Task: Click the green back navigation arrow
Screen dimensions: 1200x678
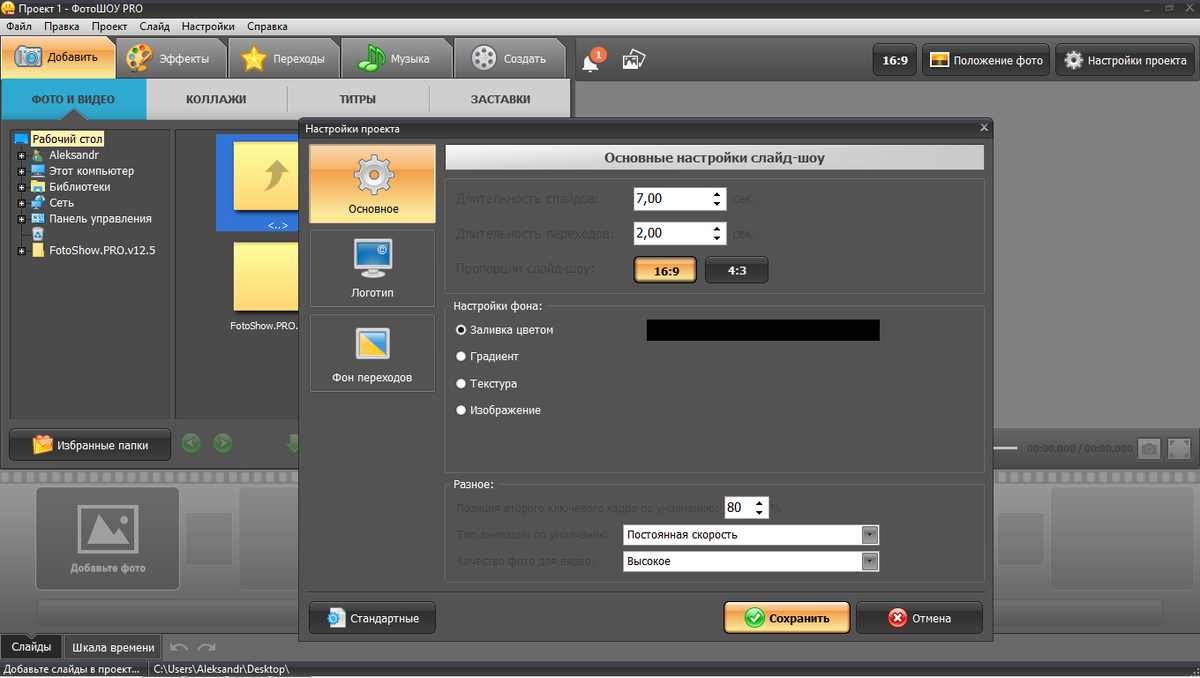Action: pos(191,442)
